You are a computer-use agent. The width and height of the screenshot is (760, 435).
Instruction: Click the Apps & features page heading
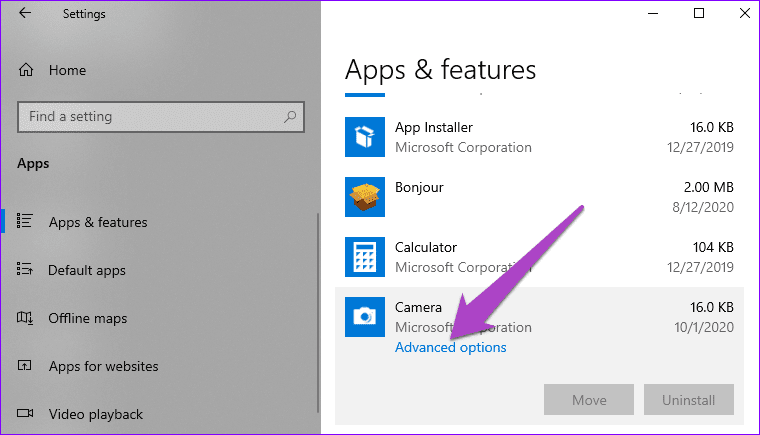(440, 70)
